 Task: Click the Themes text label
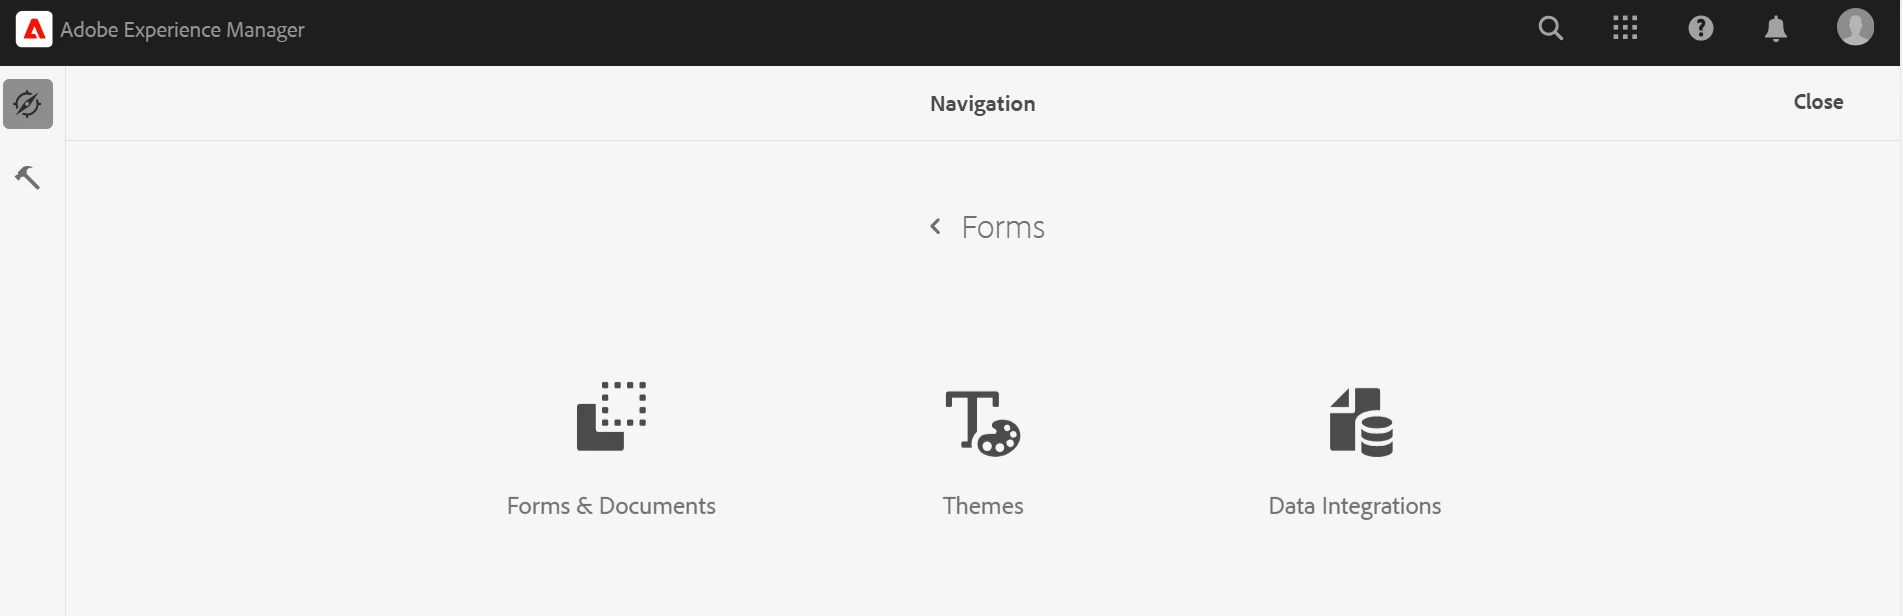(x=983, y=506)
